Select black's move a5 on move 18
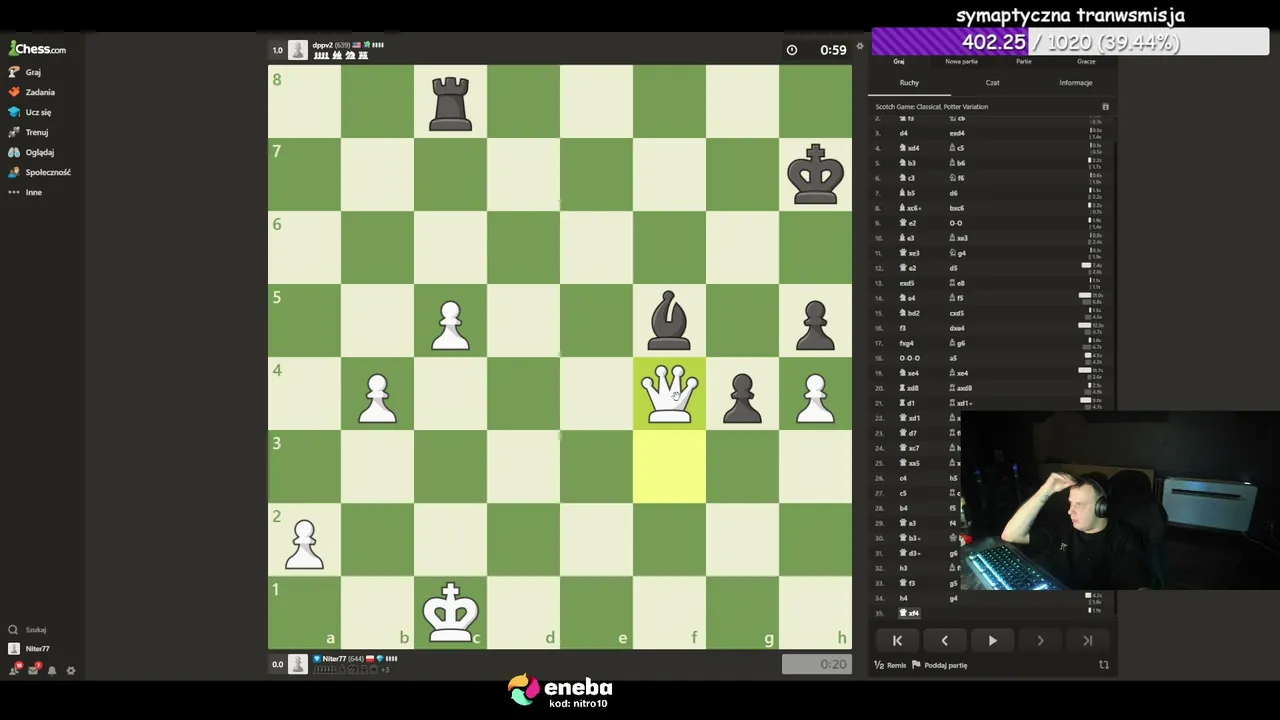Viewport: 1280px width, 720px height. [953, 358]
